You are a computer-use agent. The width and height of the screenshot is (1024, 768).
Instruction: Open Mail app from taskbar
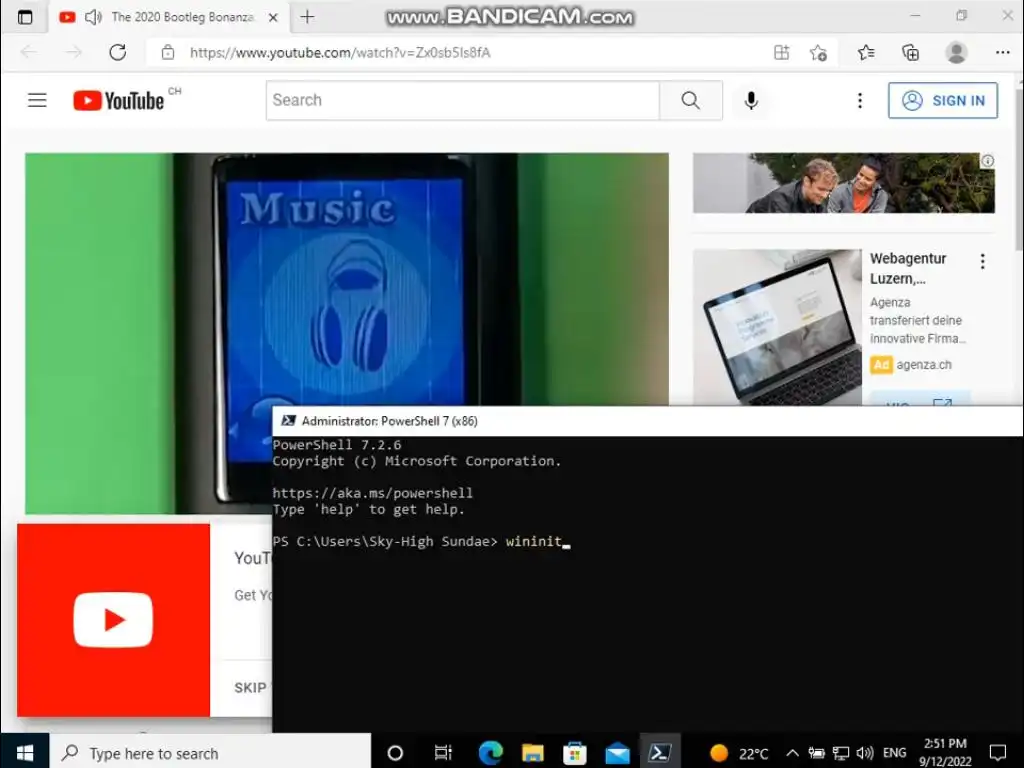pyautogui.click(x=617, y=753)
